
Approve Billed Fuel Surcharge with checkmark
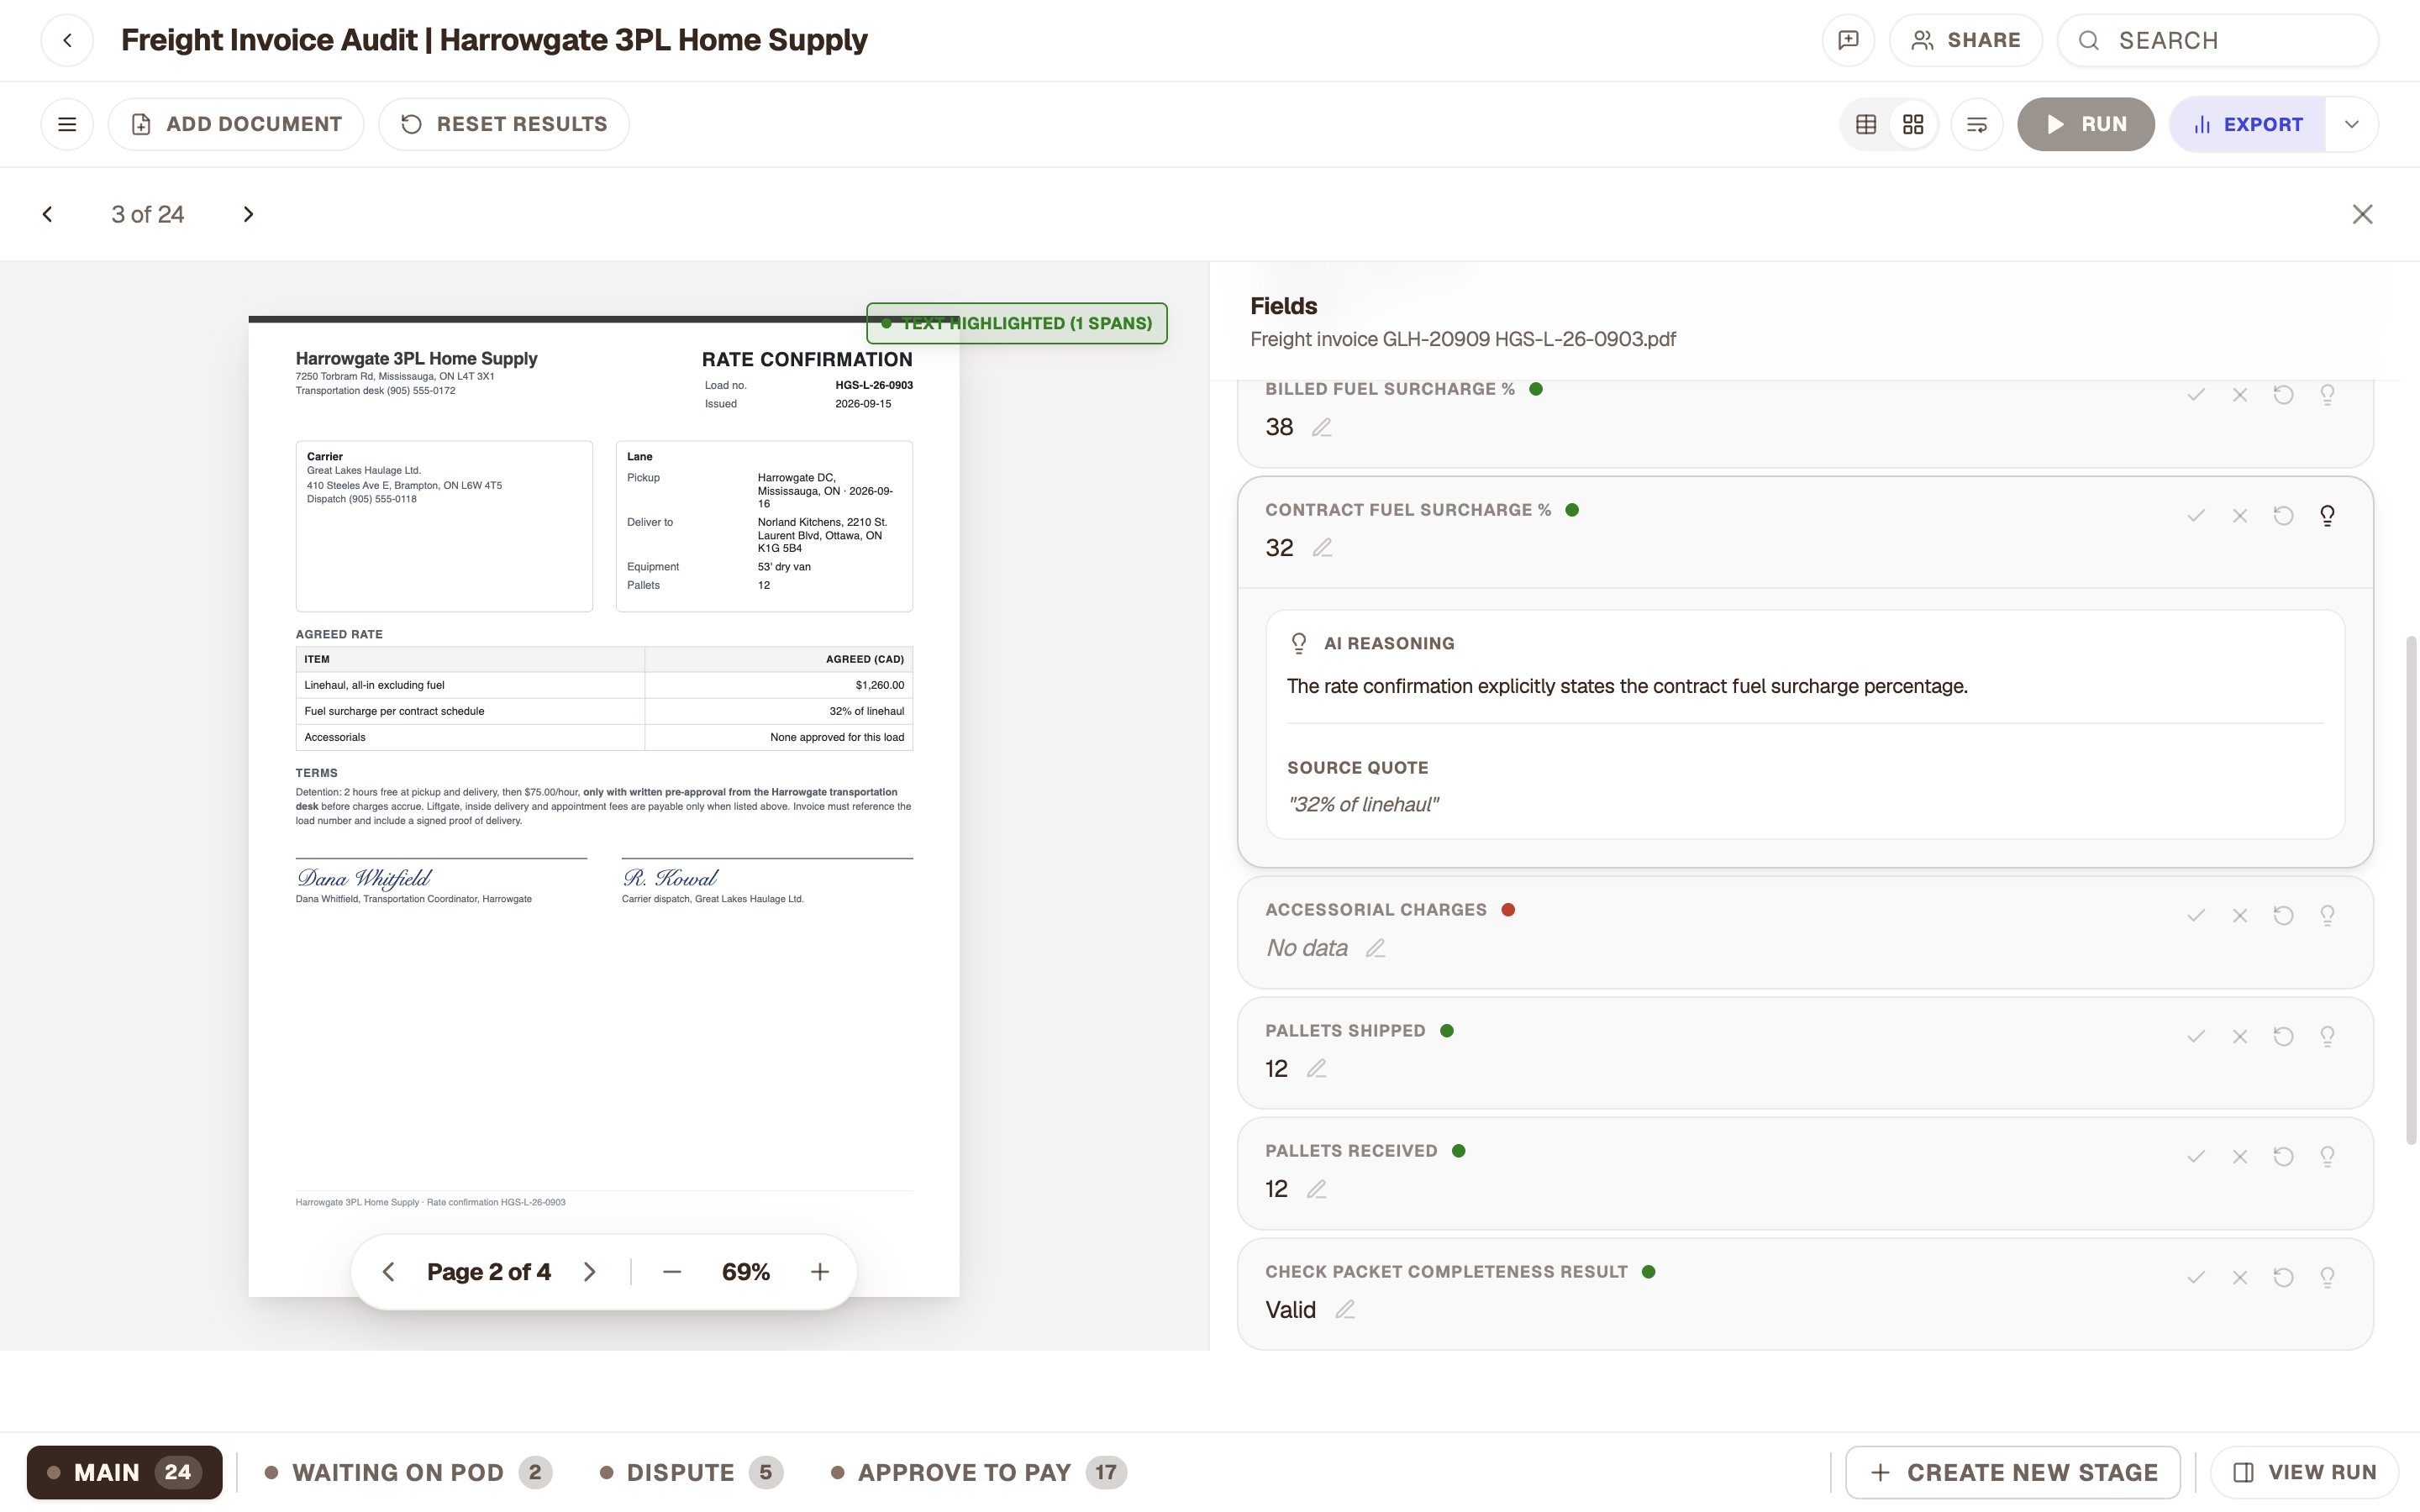2196,395
